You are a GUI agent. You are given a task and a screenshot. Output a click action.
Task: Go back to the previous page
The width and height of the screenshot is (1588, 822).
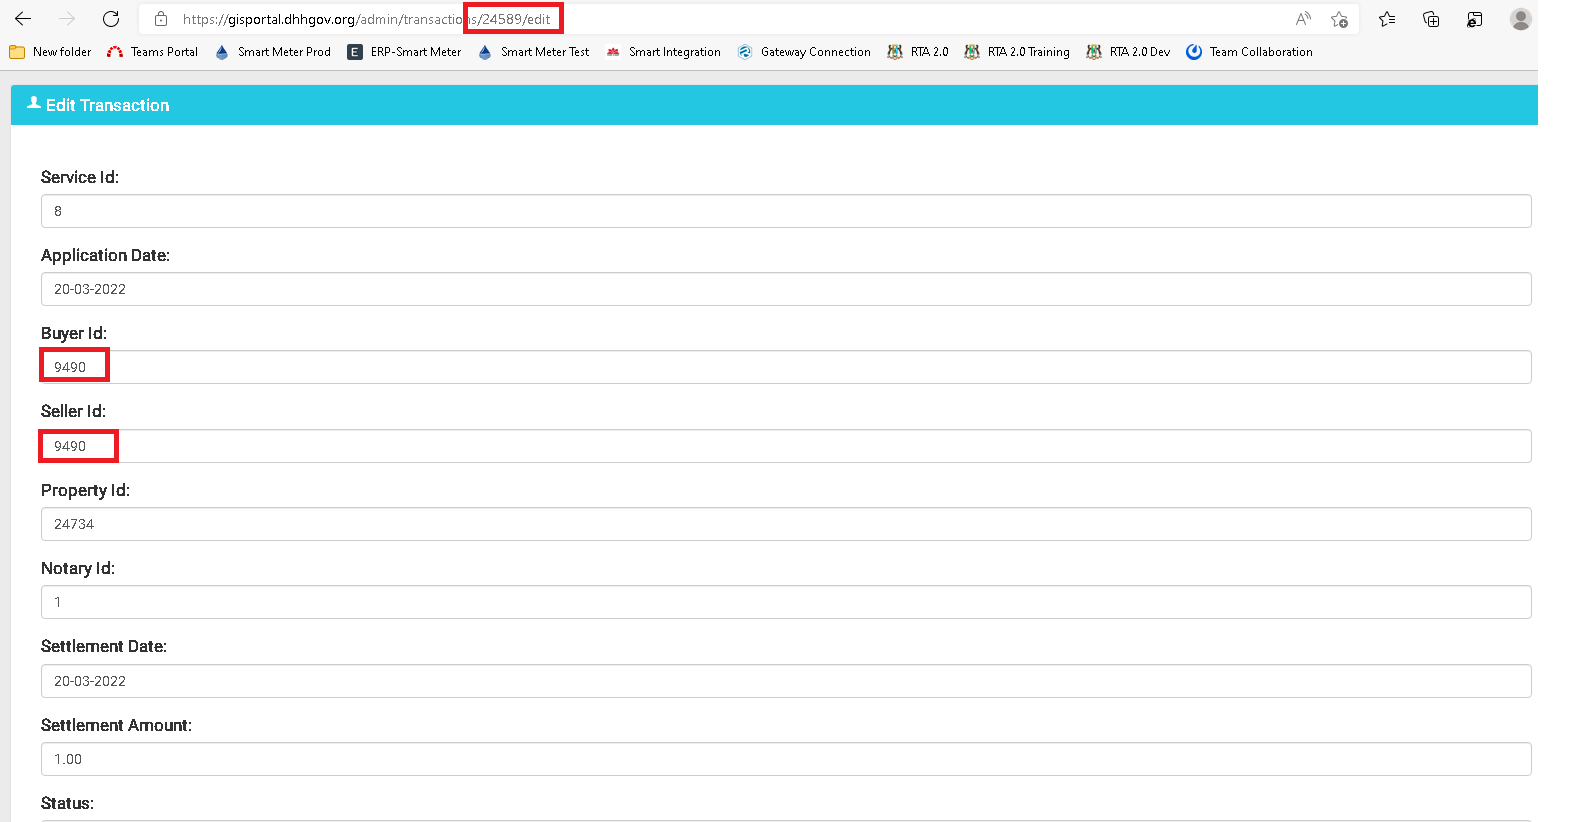(x=23, y=19)
